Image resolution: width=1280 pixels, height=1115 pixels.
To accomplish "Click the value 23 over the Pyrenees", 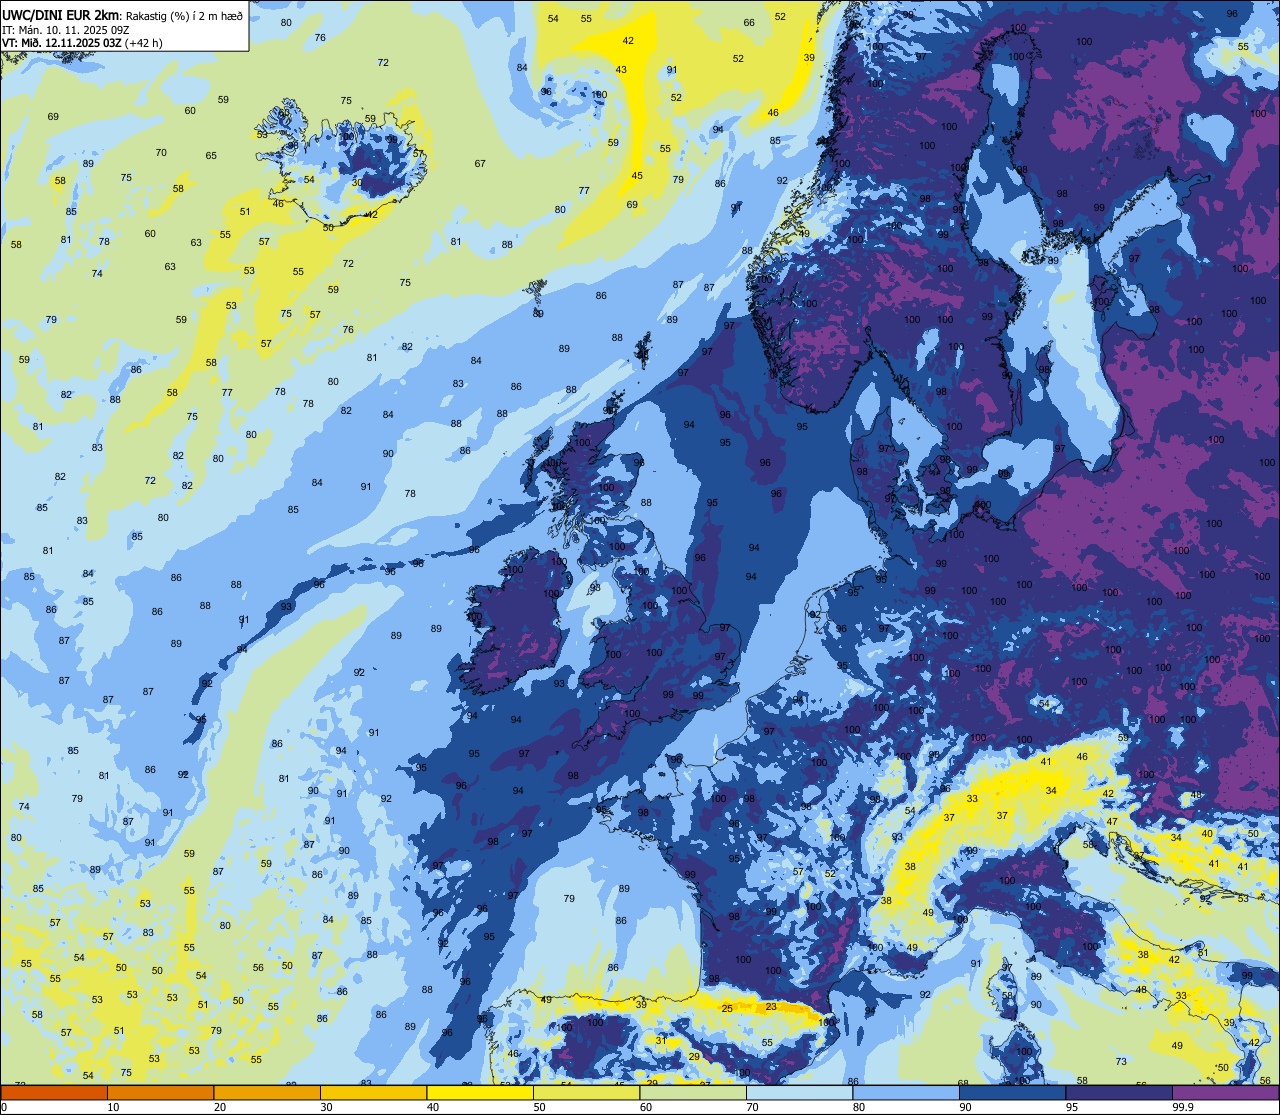I will [x=771, y=1007].
